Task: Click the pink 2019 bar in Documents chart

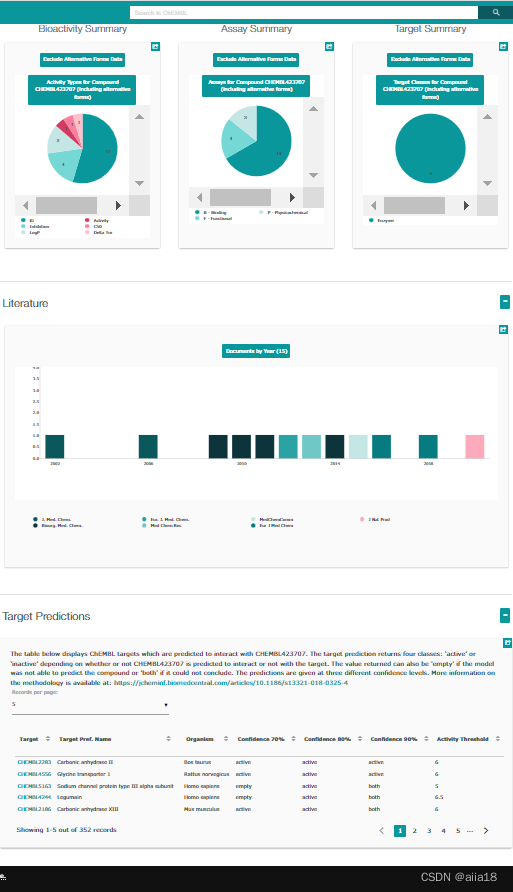Action: coord(475,447)
